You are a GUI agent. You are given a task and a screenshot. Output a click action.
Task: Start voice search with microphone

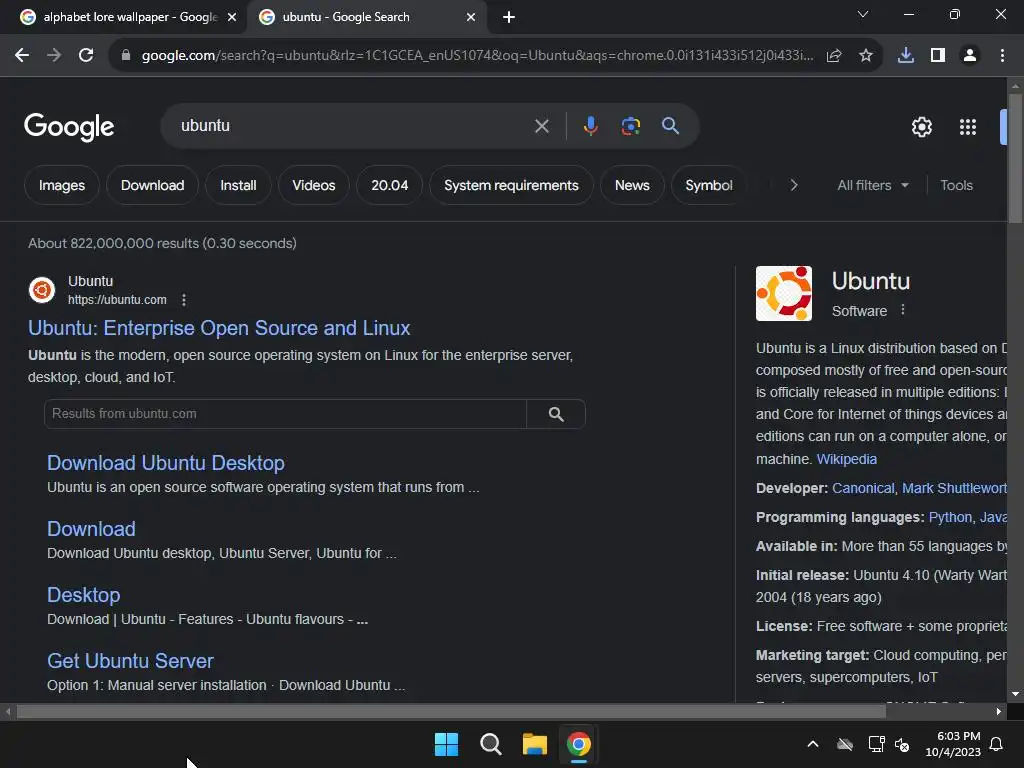pos(590,125)
